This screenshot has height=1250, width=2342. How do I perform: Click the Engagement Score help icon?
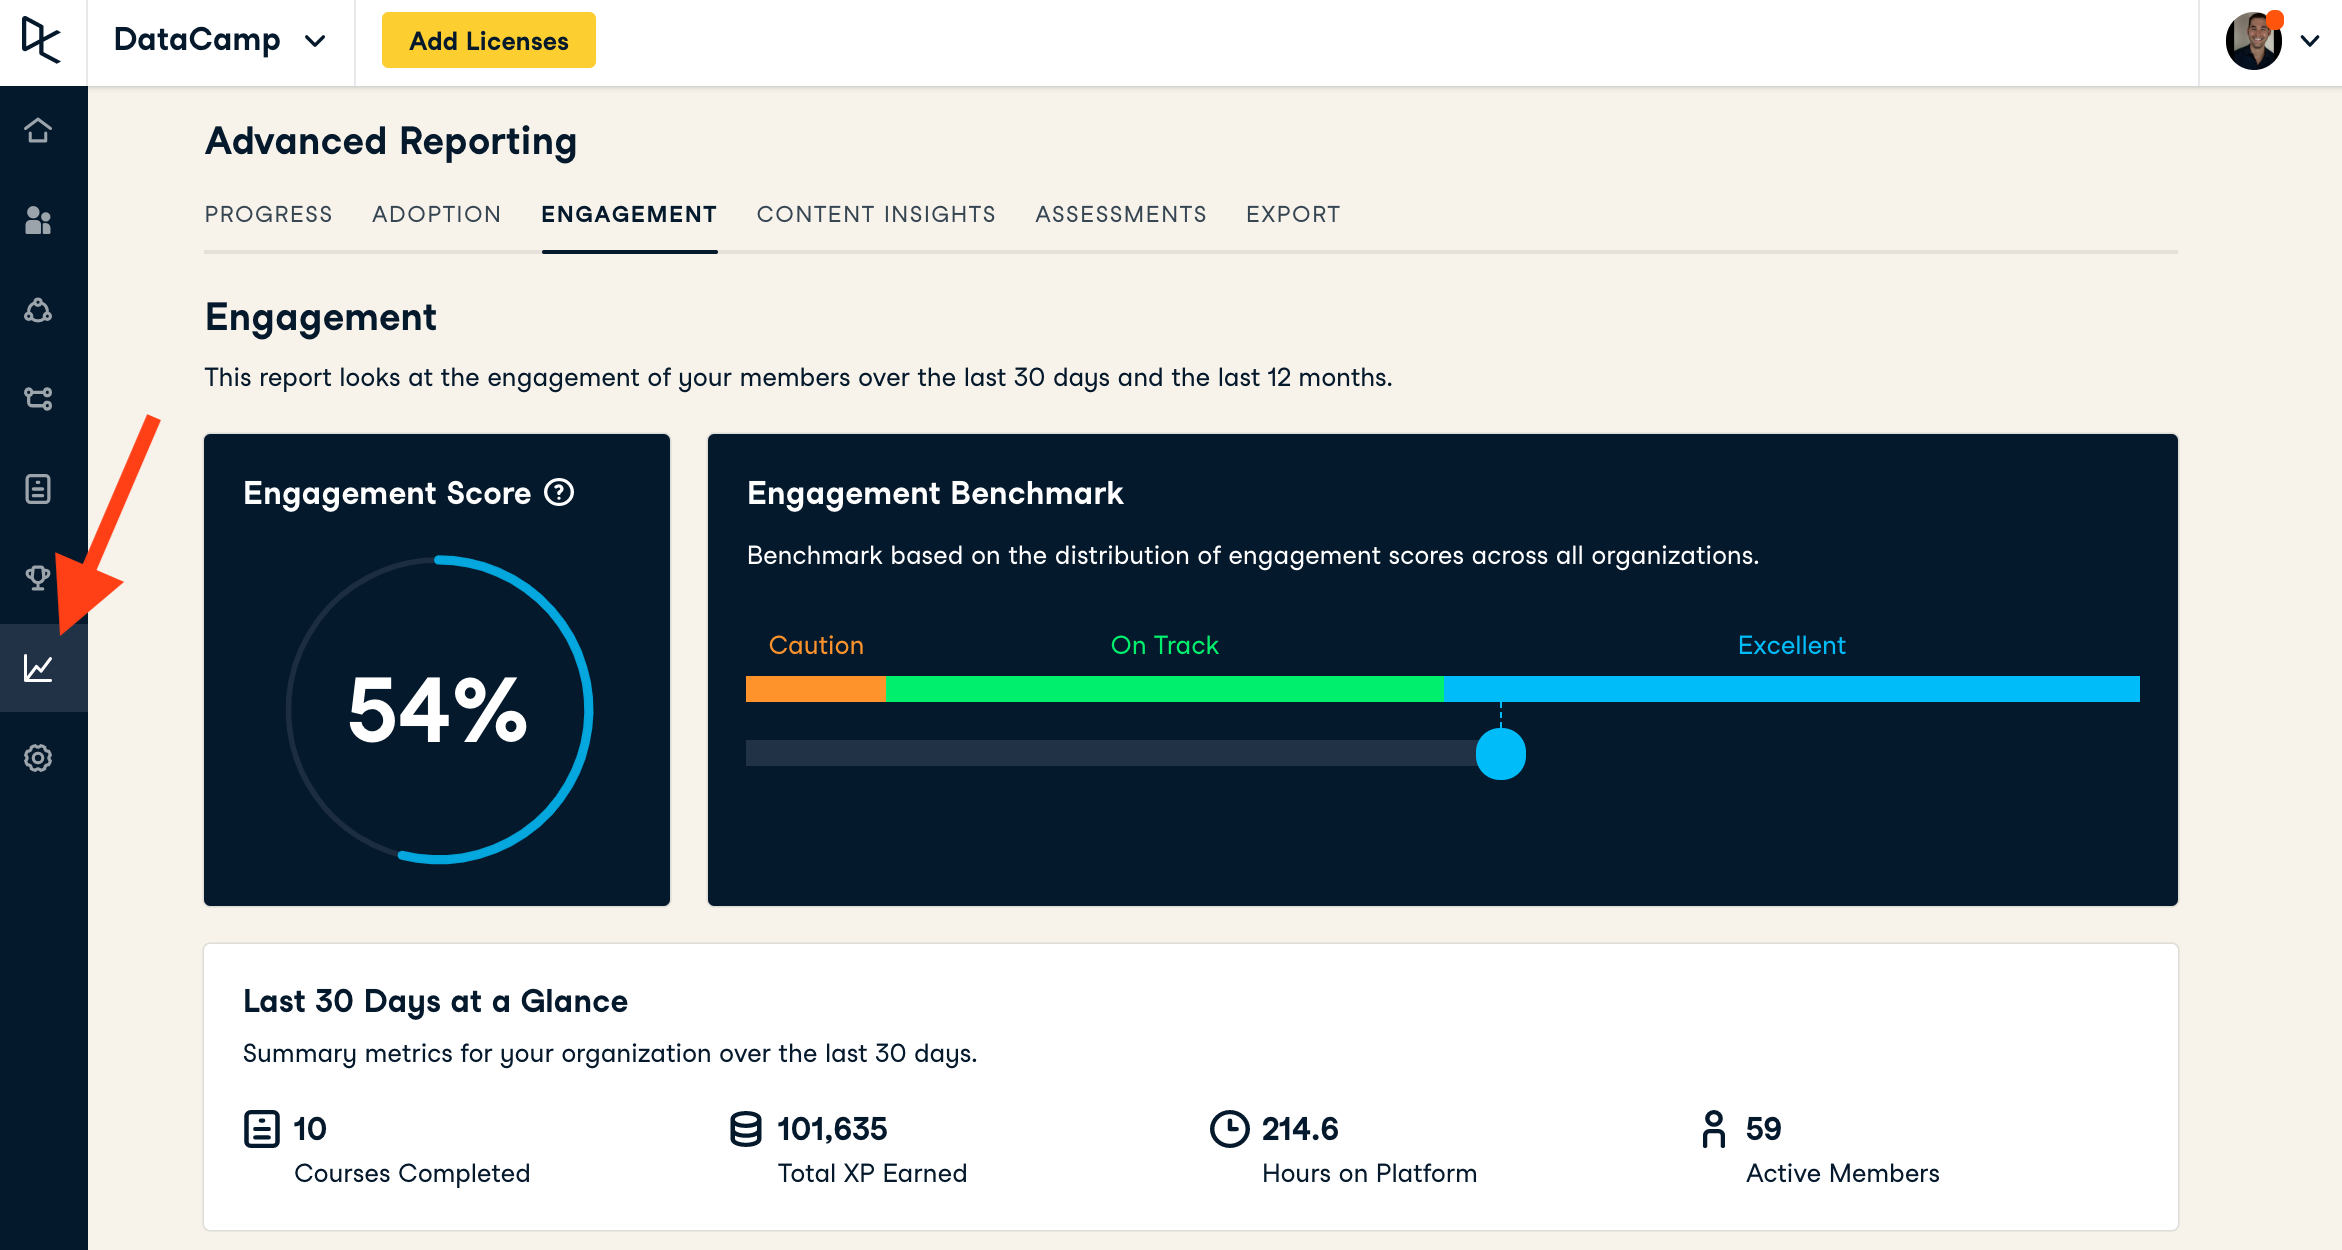pos(559,492)
